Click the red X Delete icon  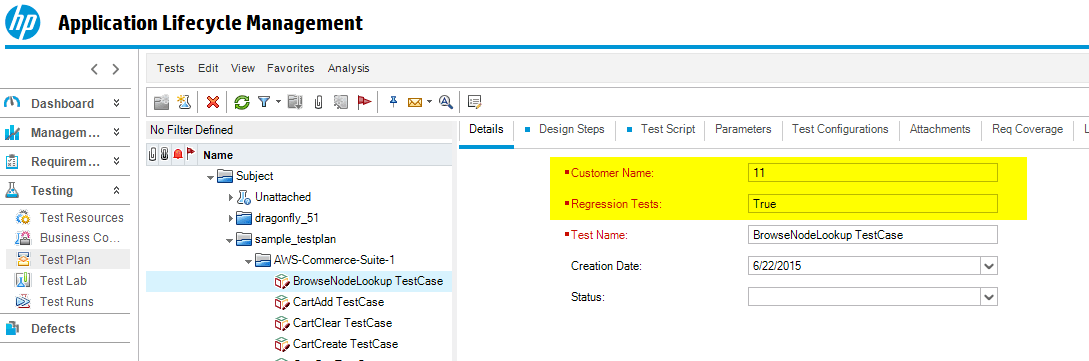213,102
